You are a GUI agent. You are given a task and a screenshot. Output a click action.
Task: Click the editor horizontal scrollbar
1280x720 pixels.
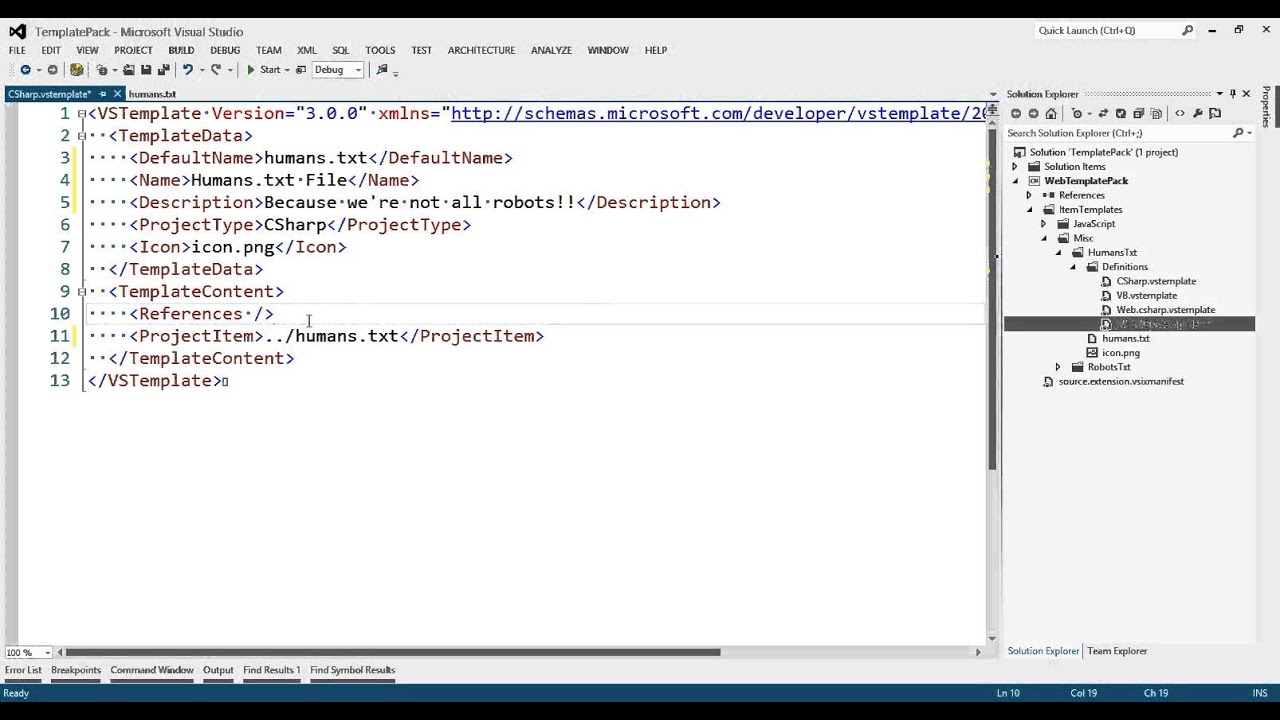click(392, 653)
